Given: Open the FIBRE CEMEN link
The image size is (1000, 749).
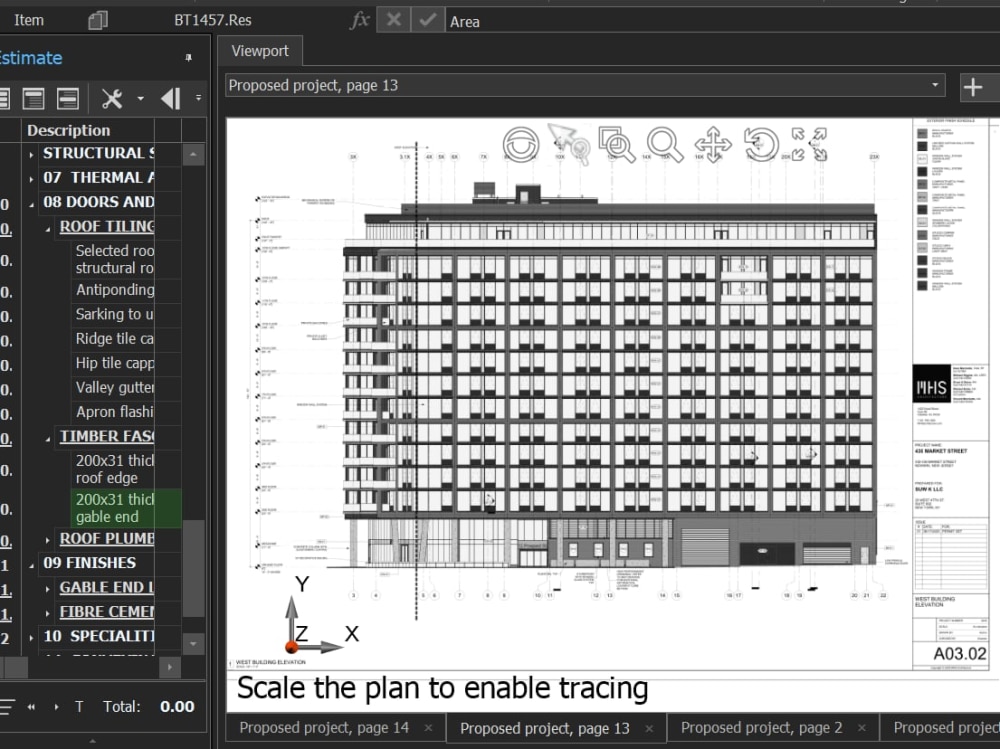Looking at the screenshot, I should (x=107, y=612).
